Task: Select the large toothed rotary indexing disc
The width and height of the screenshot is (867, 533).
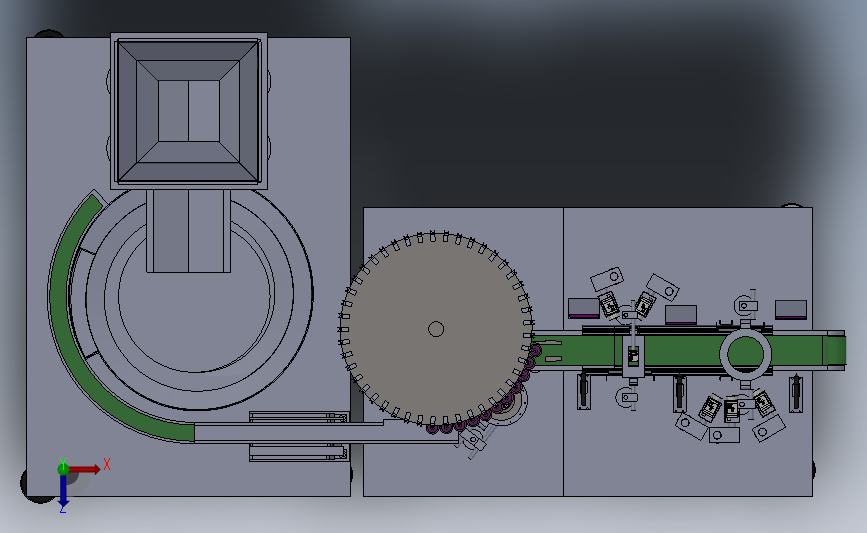Action: click(x=436, y=330)
